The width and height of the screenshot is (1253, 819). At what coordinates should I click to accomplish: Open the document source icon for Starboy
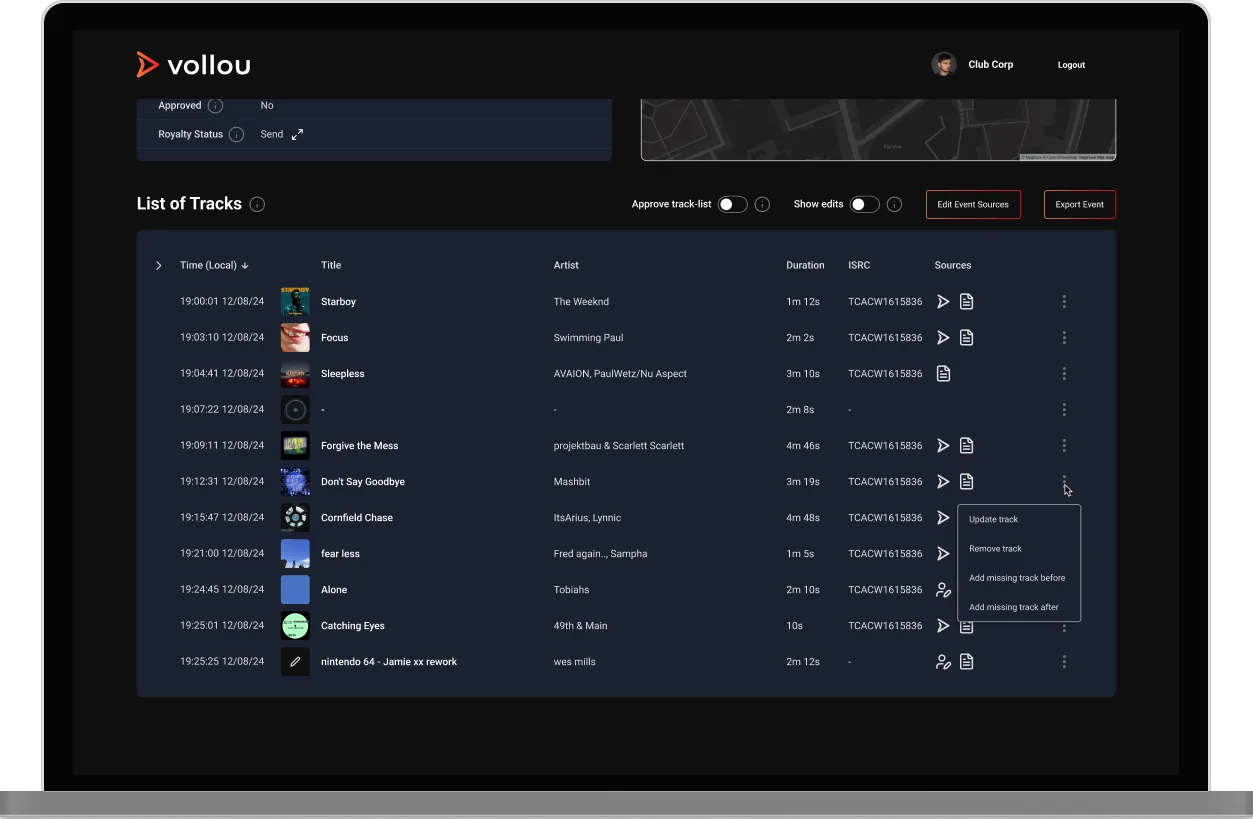(966, 301)
